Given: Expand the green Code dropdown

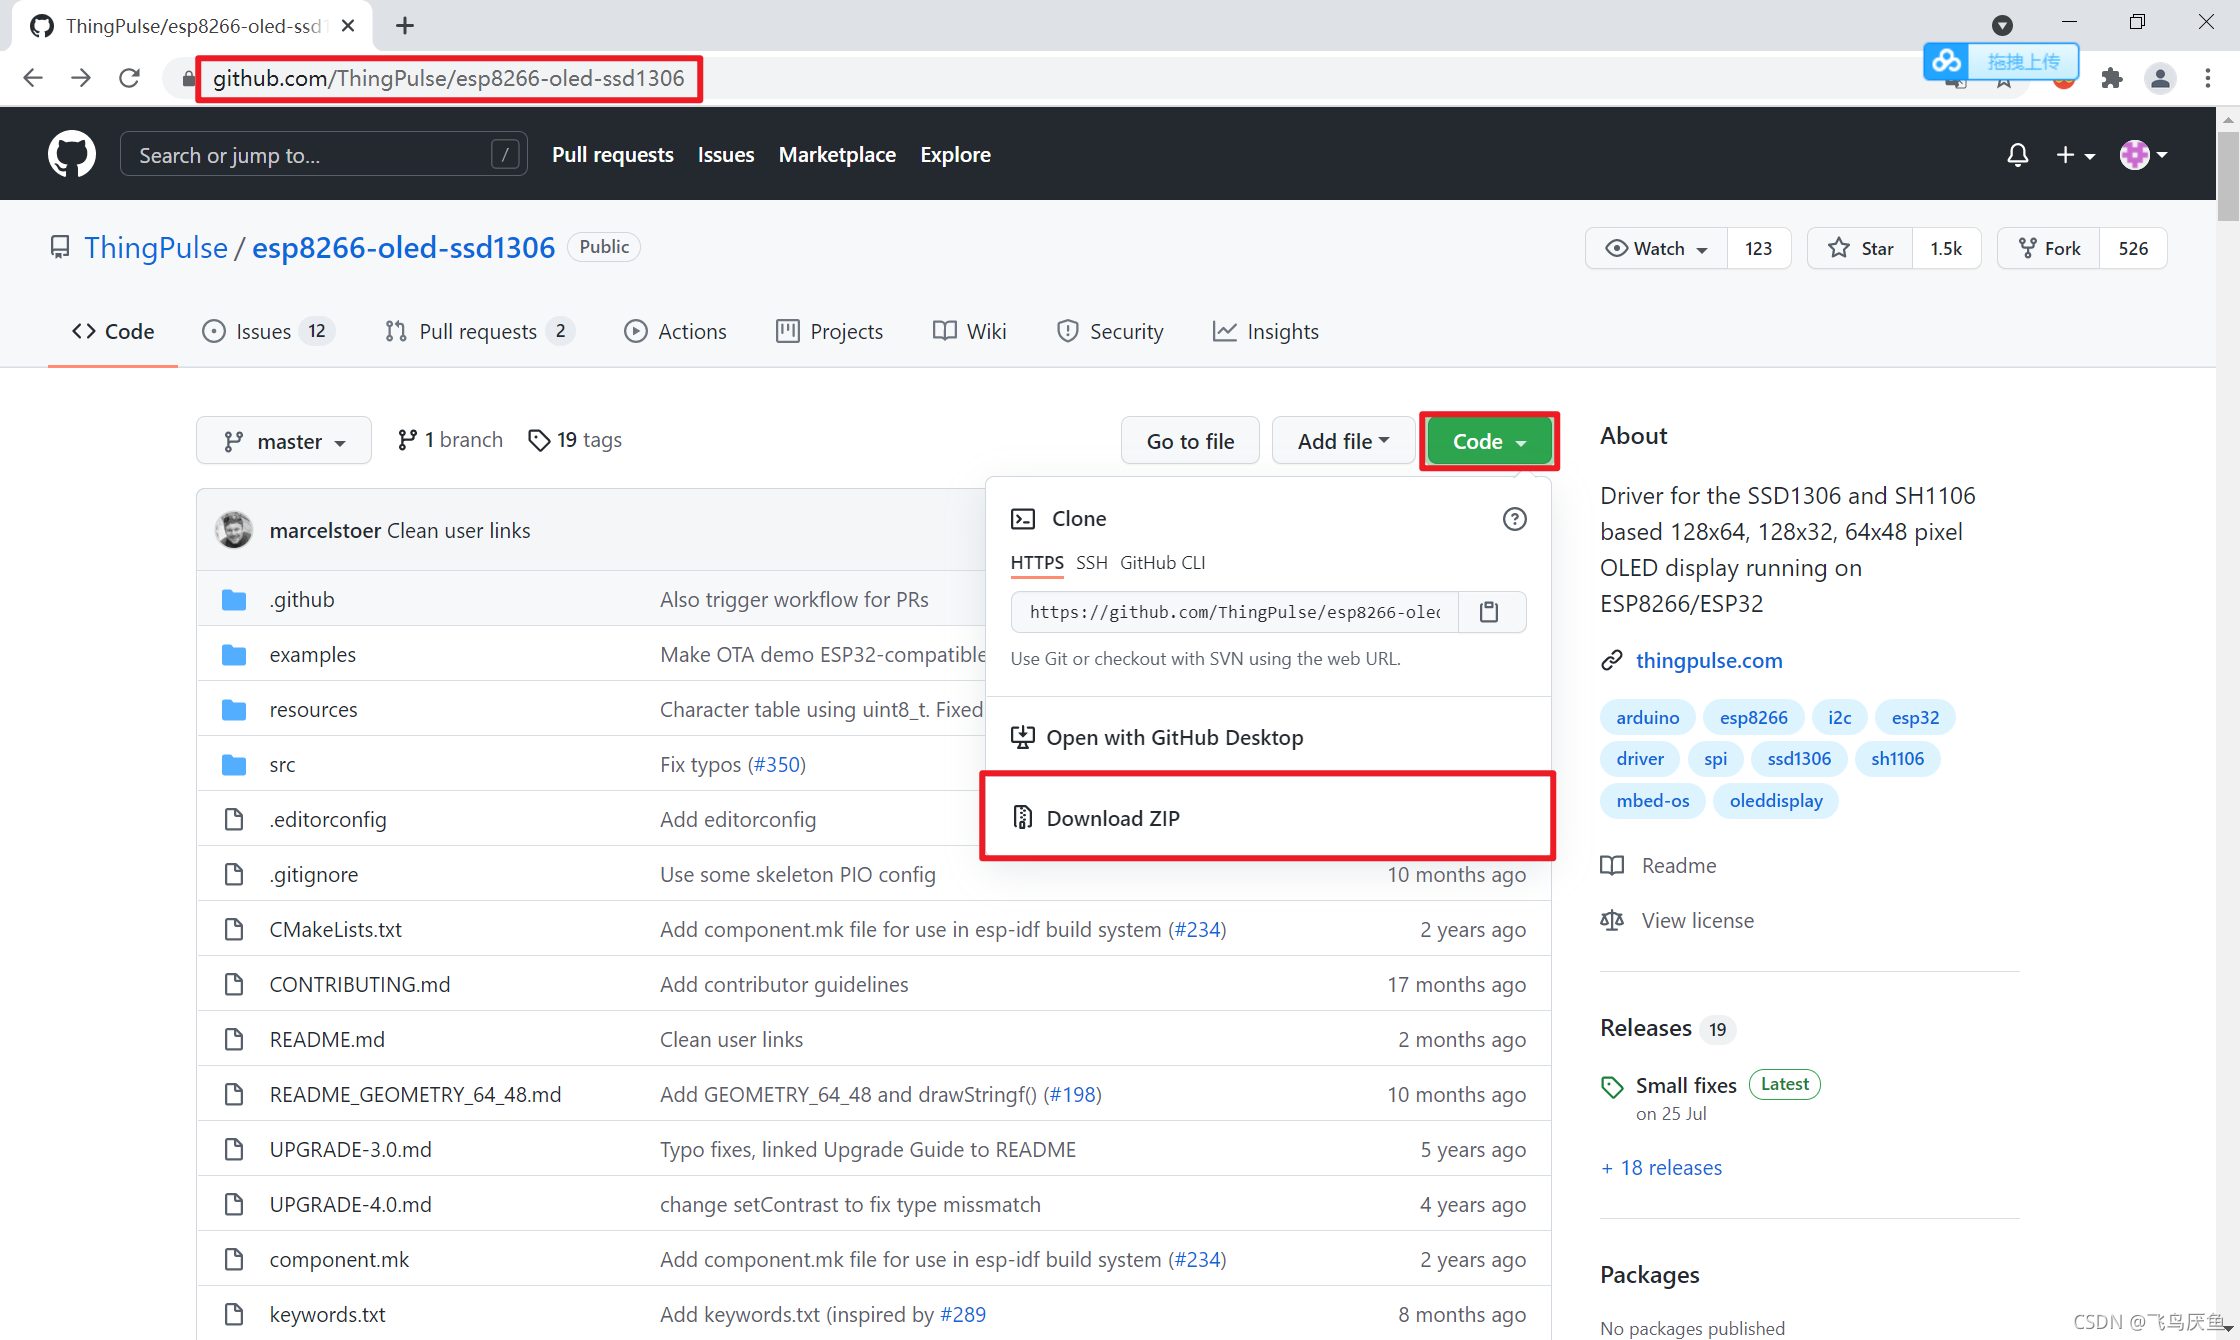Looking at the screenshot, I should tap(1488, 441).
